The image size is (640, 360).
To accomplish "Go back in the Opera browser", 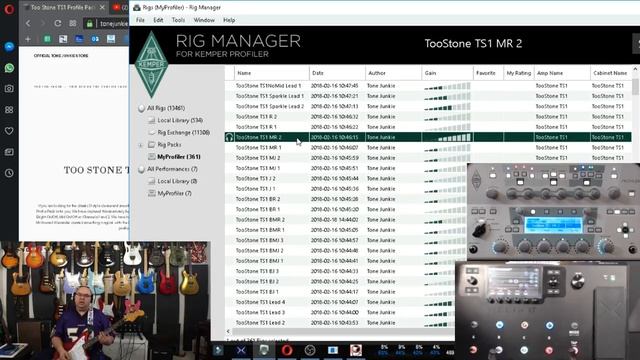I will click(28, 23).
